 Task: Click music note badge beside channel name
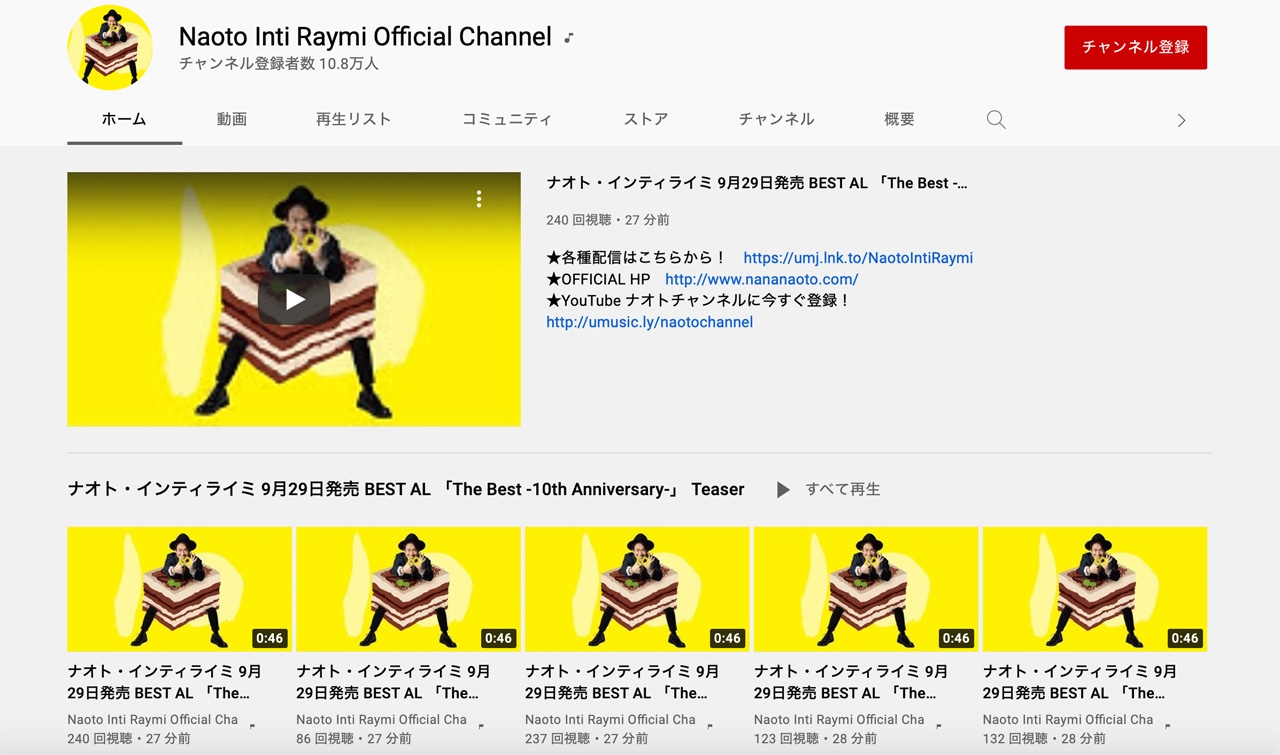[569, 38]
